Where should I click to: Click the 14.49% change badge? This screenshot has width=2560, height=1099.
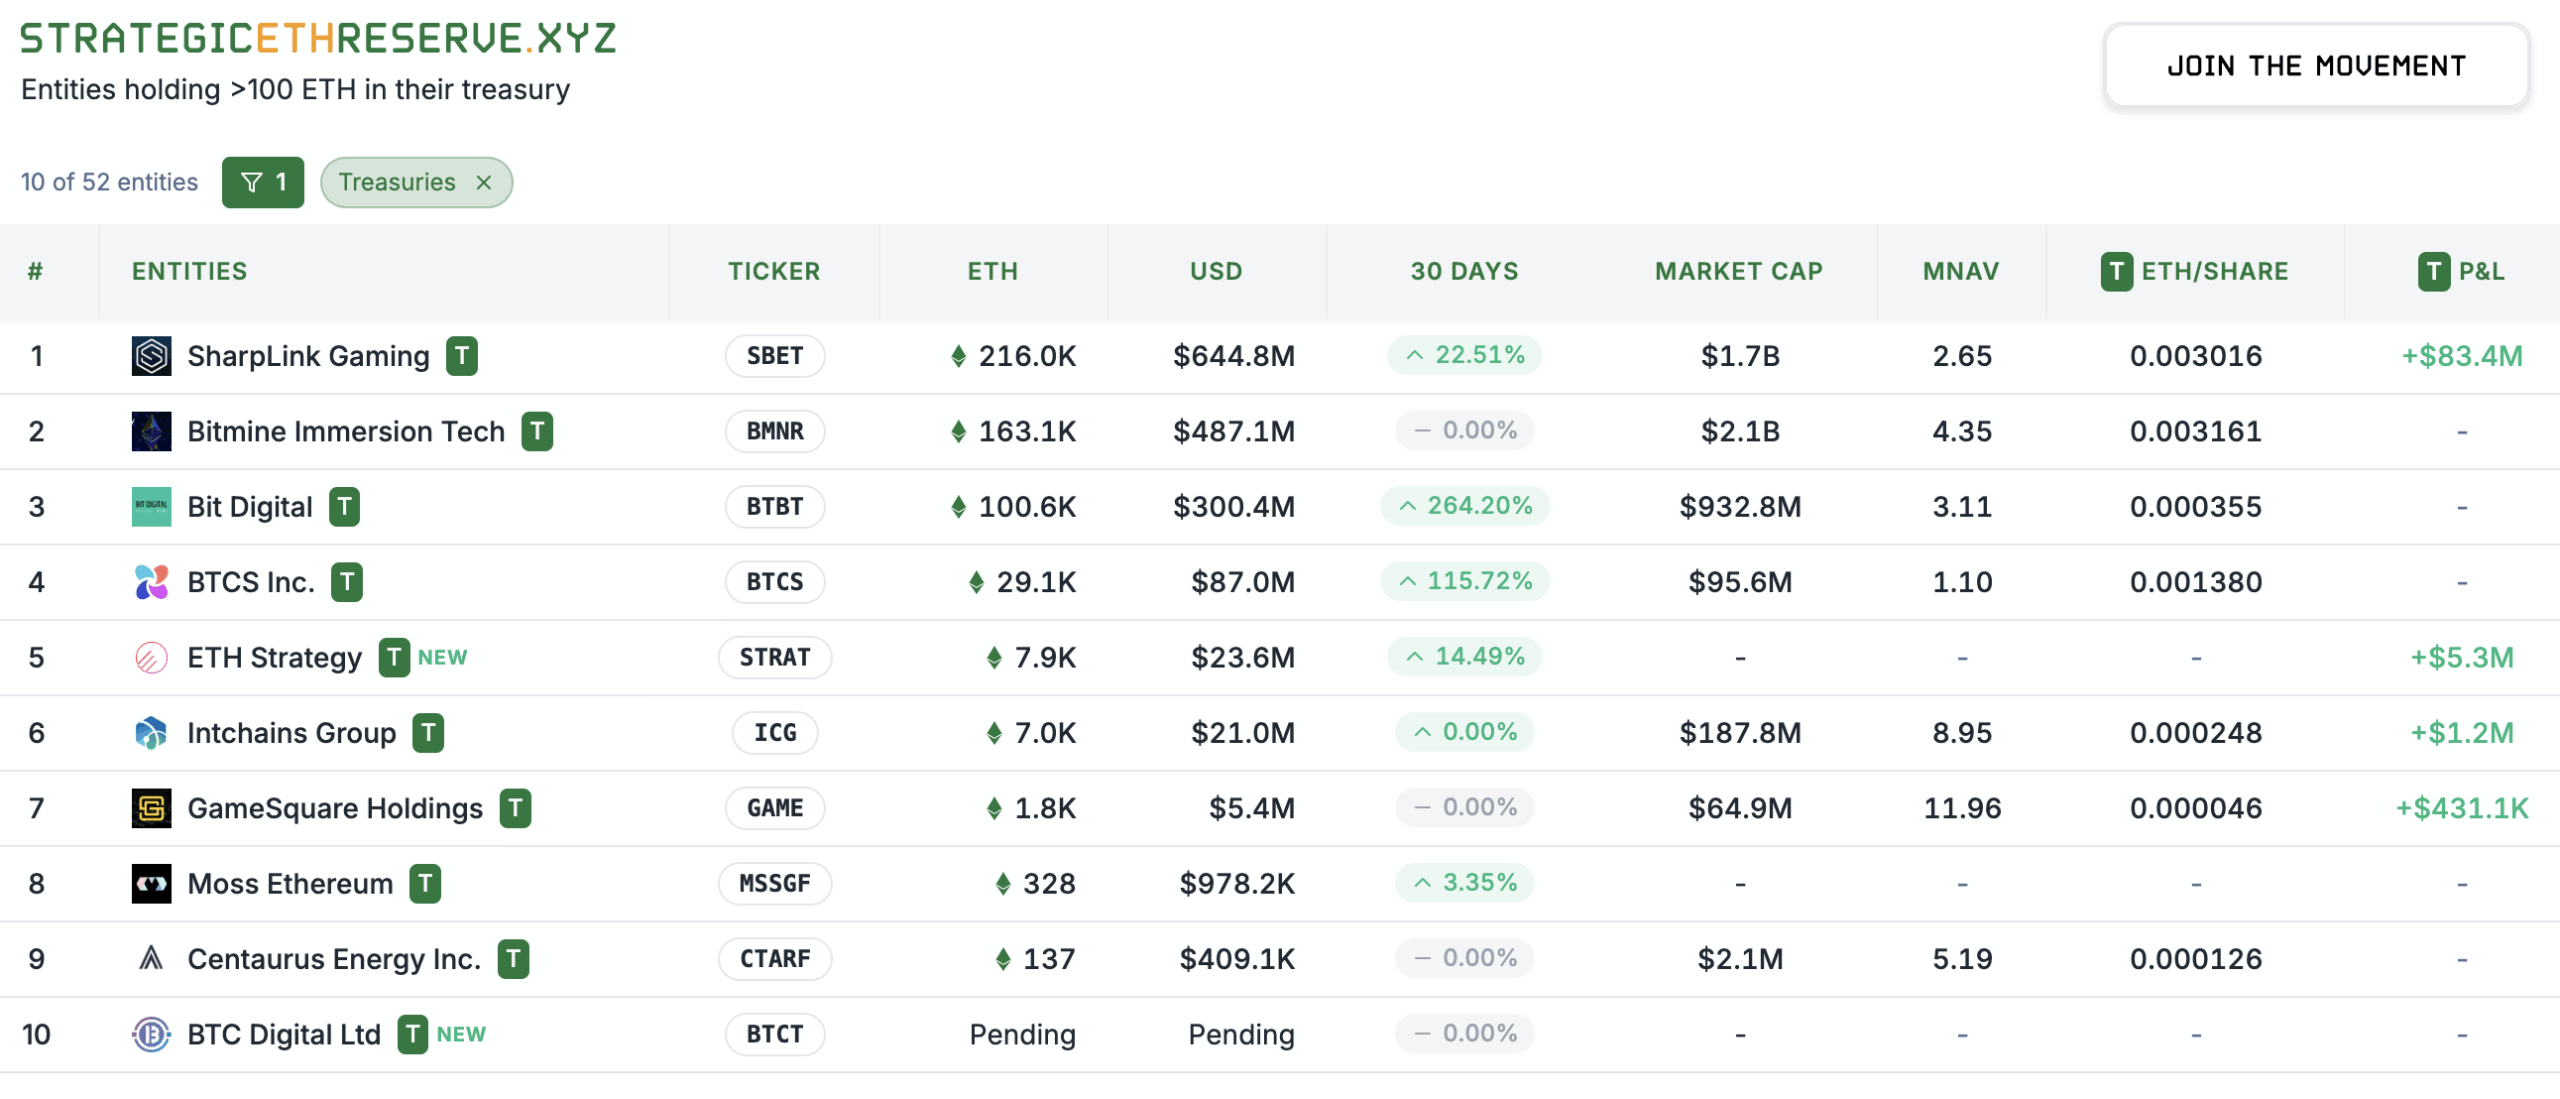click(x=1464, y=657)
